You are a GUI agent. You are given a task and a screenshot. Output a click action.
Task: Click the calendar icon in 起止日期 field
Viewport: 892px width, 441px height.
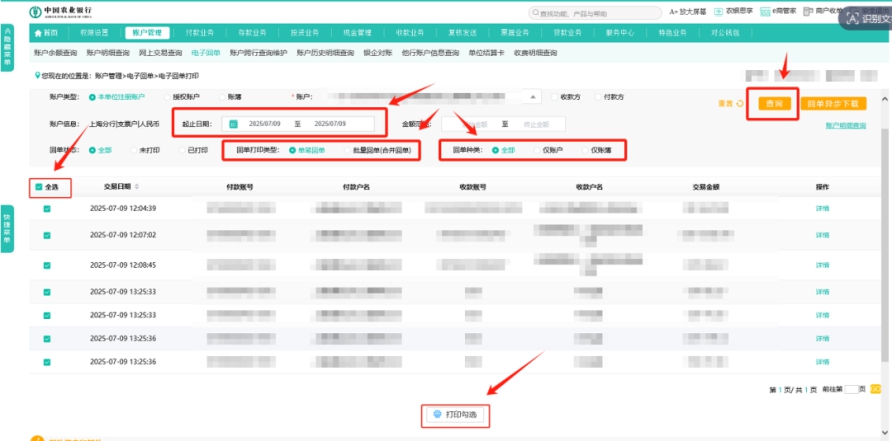pyautogui.click(x=233, y=124)
